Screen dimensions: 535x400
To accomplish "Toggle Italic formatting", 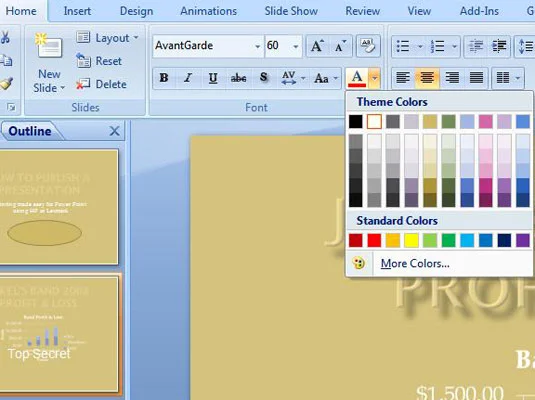I will pos(188,78).
